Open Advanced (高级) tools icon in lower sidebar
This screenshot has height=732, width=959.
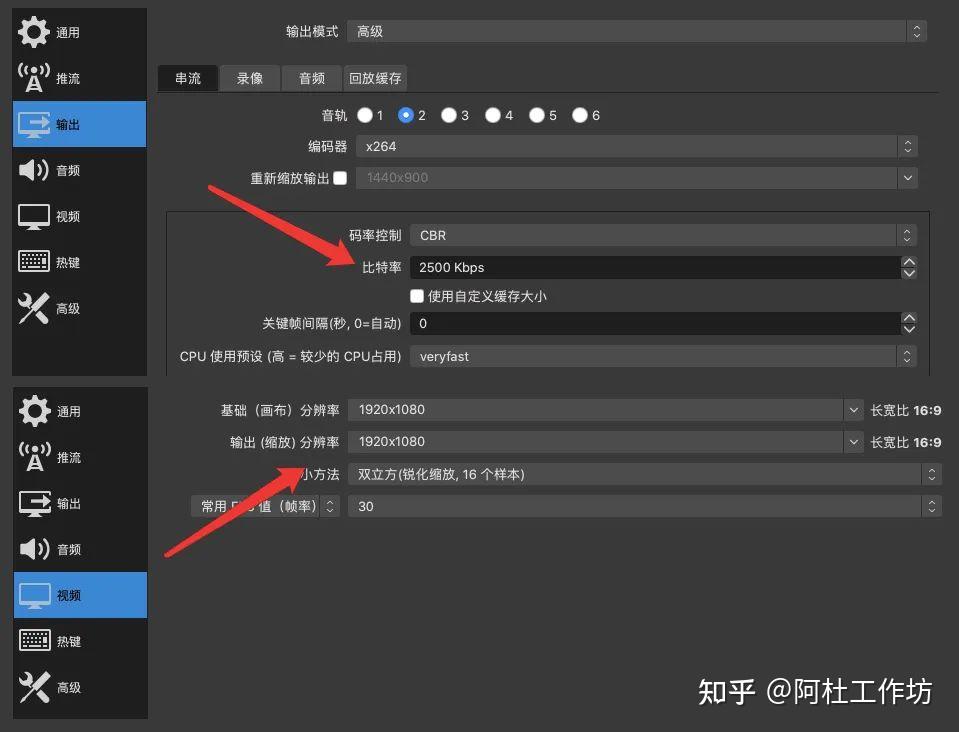click(x=34, y=687)
